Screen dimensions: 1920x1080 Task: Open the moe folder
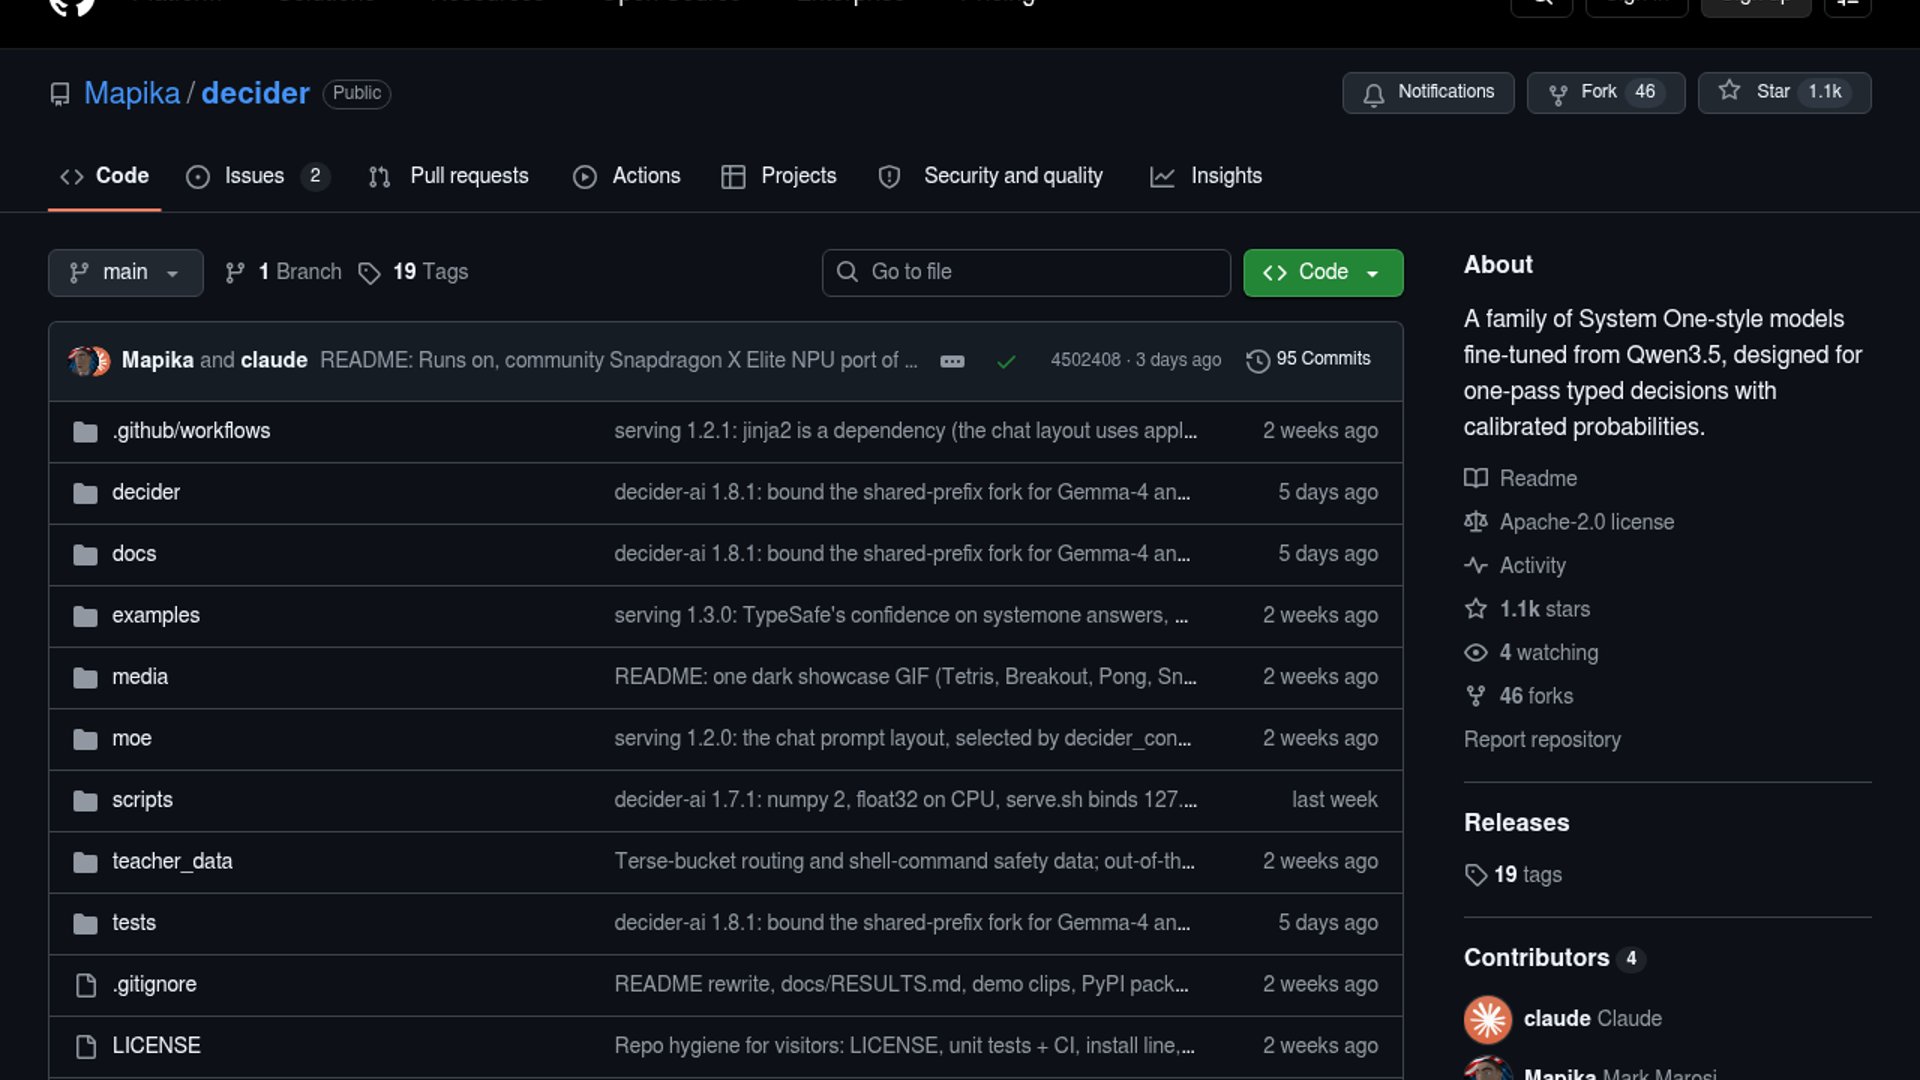pos(132,738)
